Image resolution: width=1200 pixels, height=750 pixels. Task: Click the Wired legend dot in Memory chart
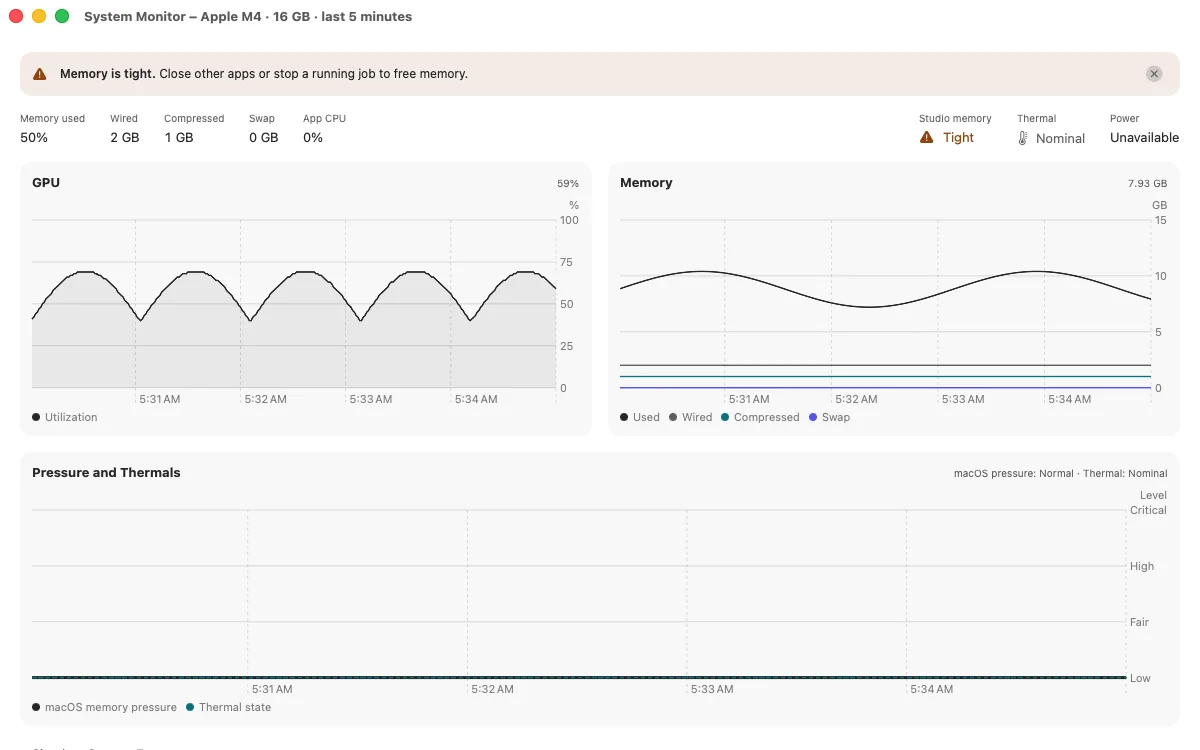click(673, 417)
